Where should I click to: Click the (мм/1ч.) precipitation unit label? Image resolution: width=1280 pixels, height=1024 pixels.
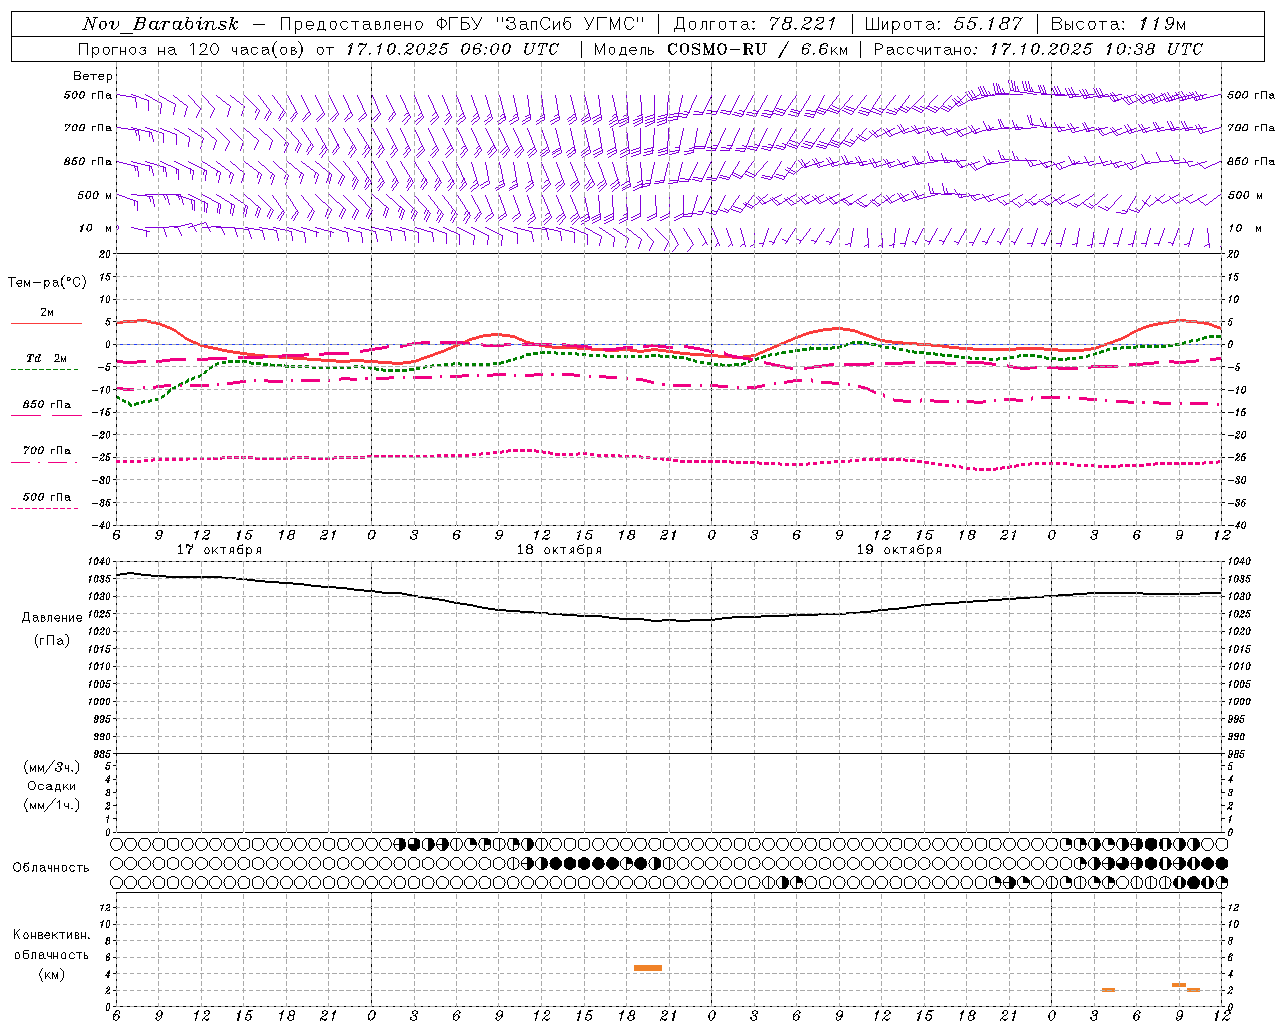(x=51, y=805)
